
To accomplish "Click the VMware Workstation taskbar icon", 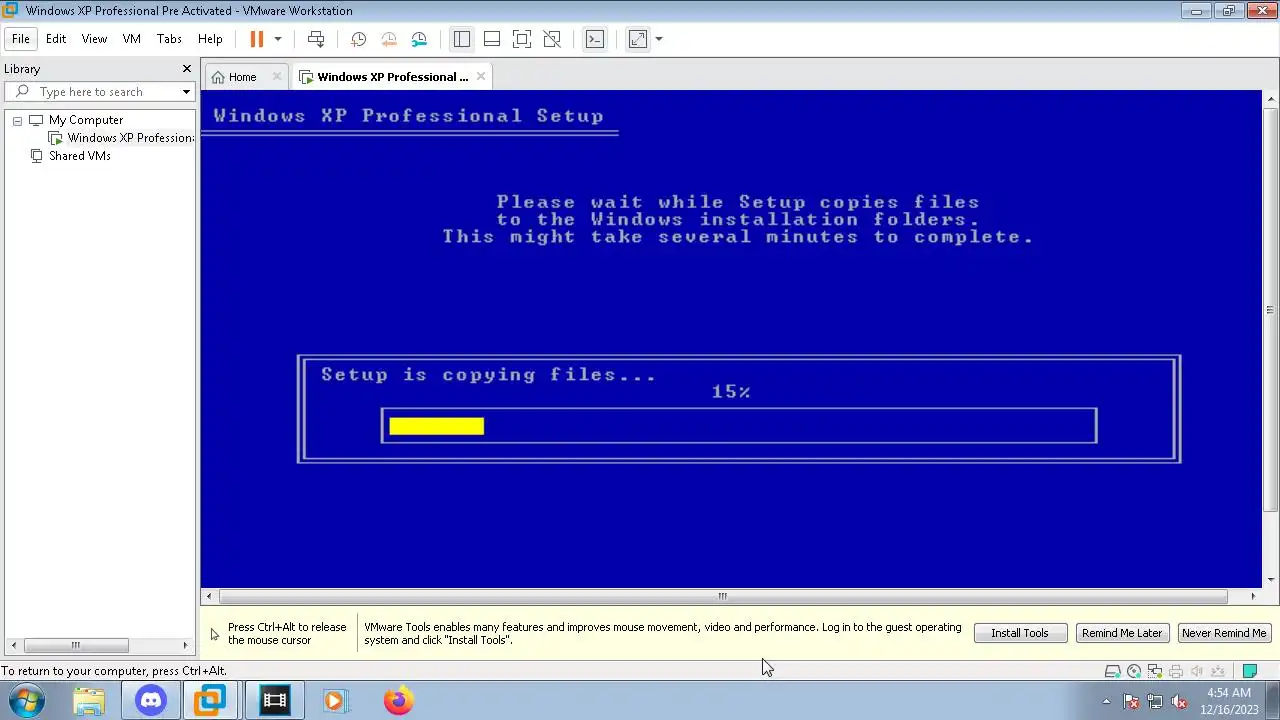I will click(211, 701).
